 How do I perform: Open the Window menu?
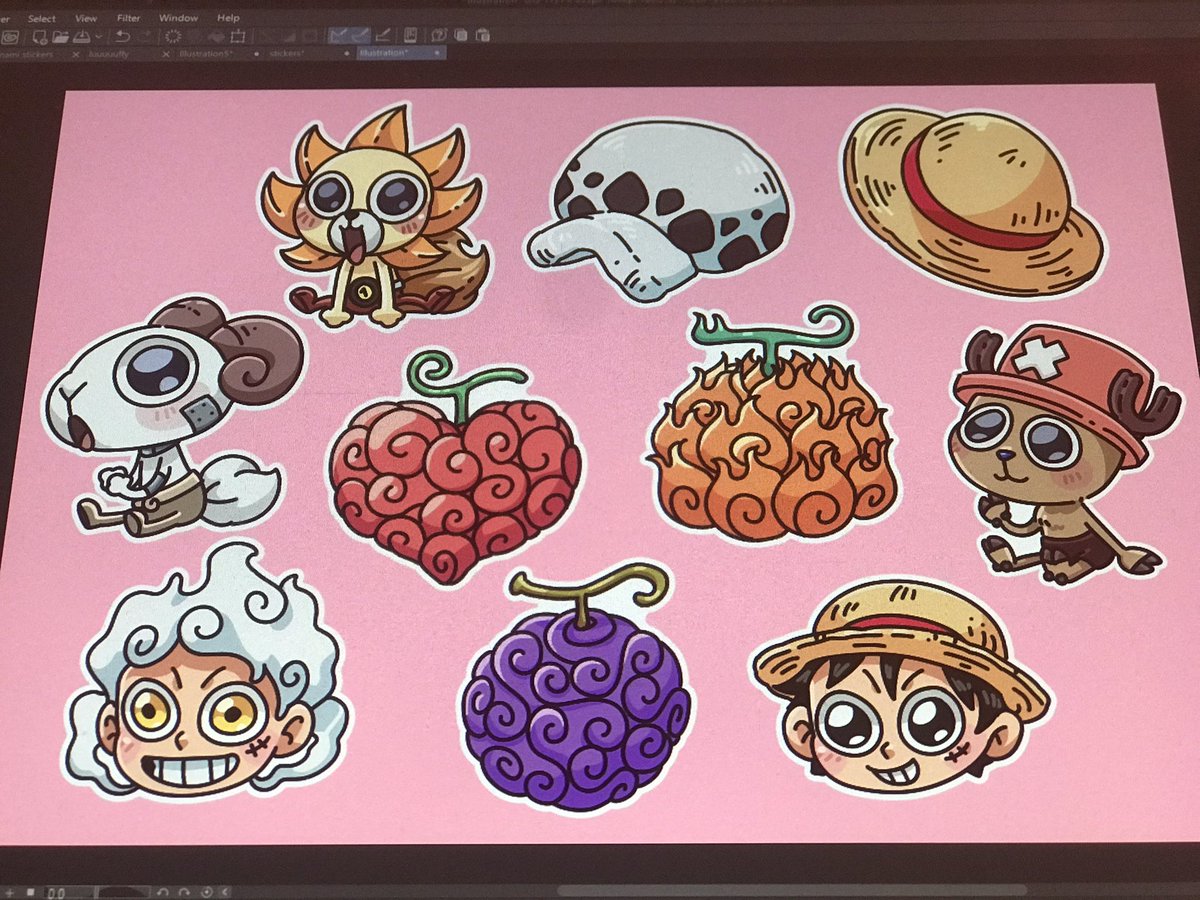(178, 19)
